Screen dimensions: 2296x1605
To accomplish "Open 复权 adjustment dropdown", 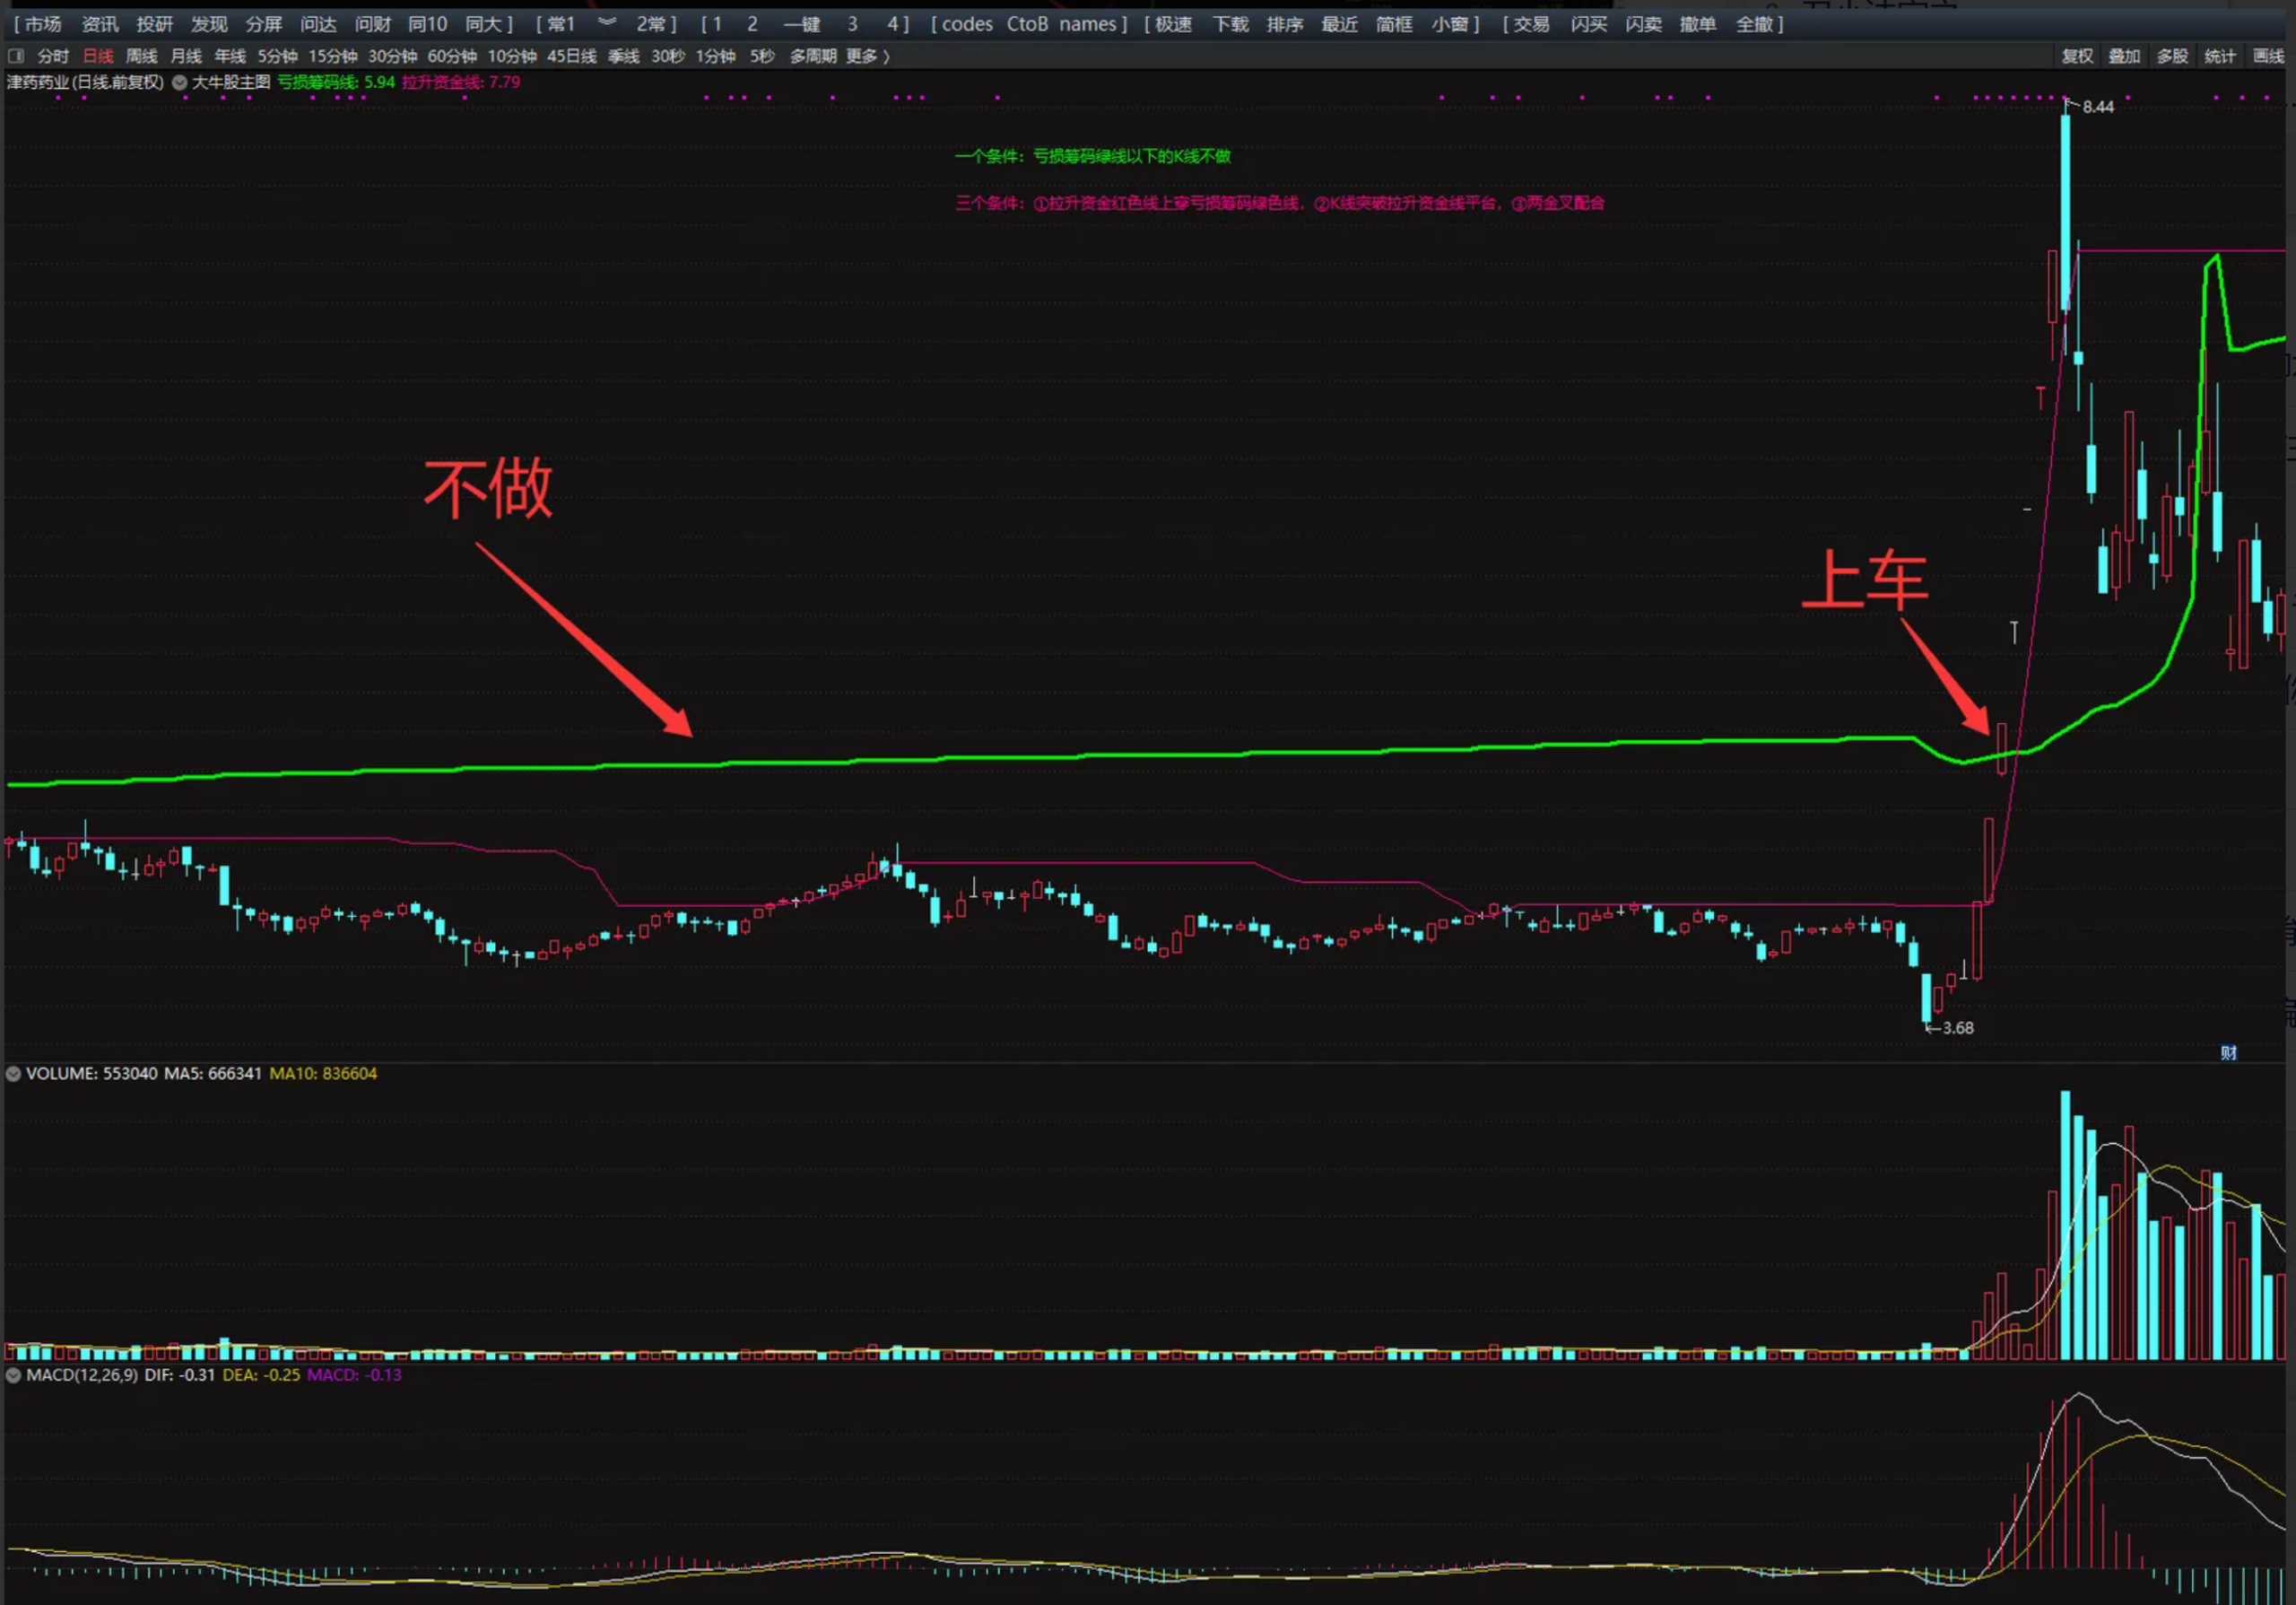I will pos(2077,56).
